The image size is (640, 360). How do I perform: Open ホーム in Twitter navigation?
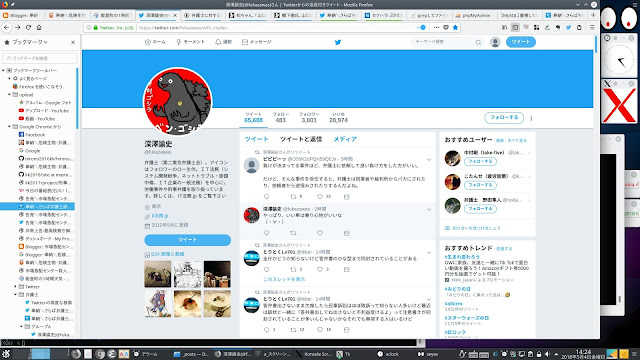(156, 42)
